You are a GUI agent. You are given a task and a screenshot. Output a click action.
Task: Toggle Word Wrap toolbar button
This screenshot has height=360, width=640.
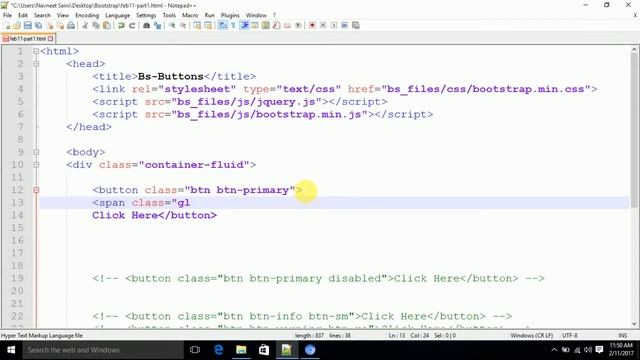[x=222, y=25]
